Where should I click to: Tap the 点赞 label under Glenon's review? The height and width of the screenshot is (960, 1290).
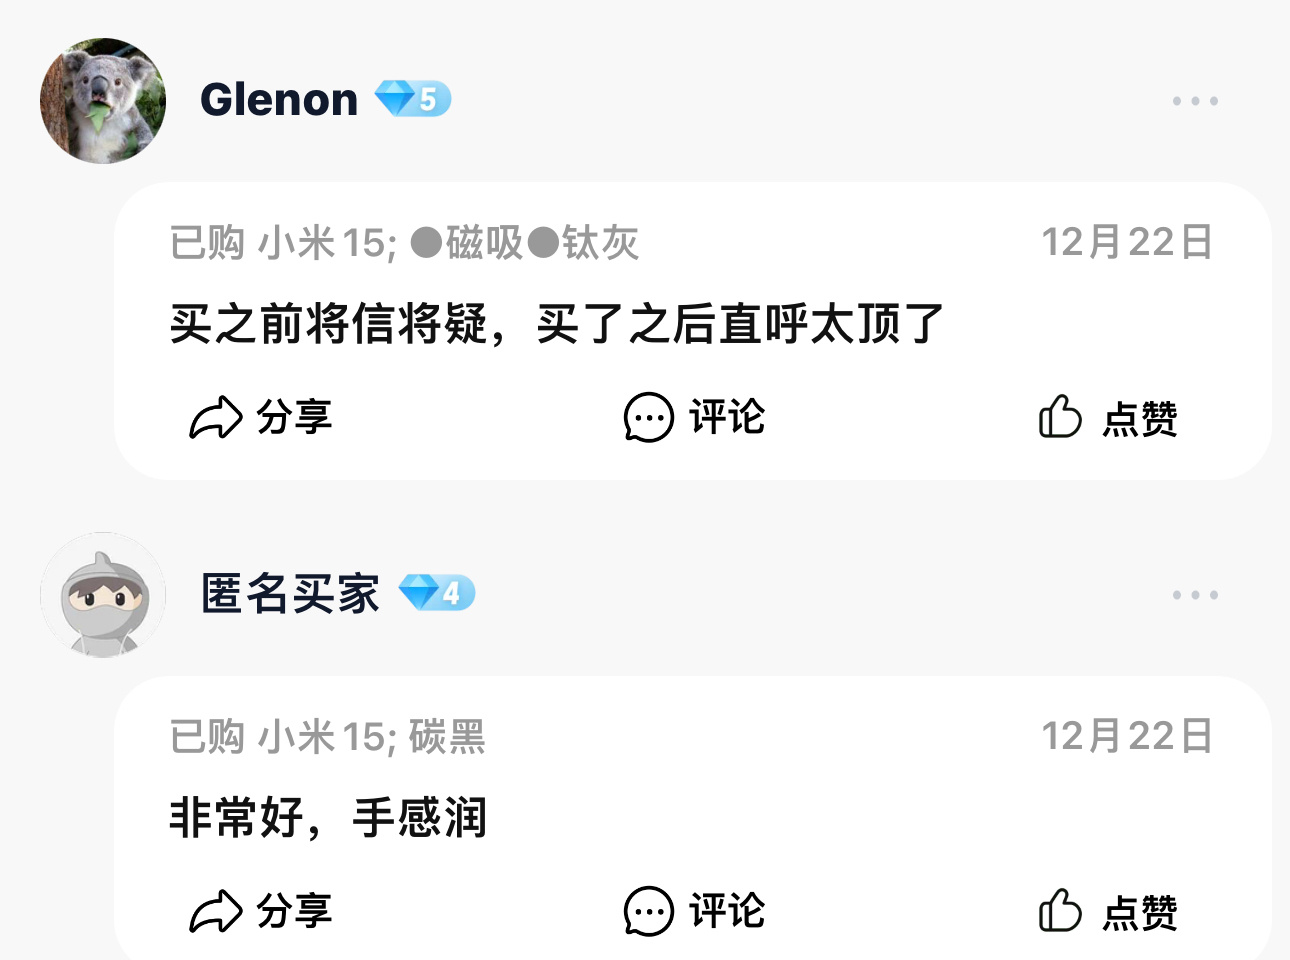[1140, 418]
